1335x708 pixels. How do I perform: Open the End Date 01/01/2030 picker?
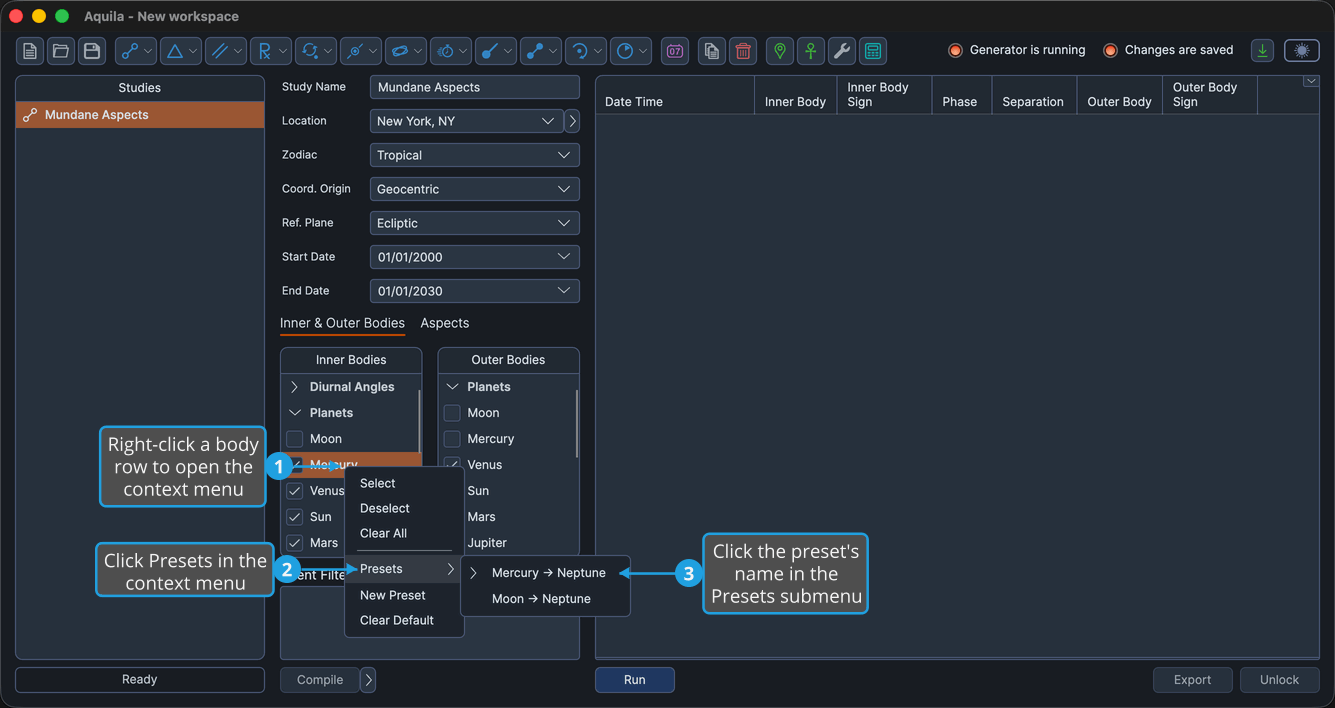(x=475, y=291)
